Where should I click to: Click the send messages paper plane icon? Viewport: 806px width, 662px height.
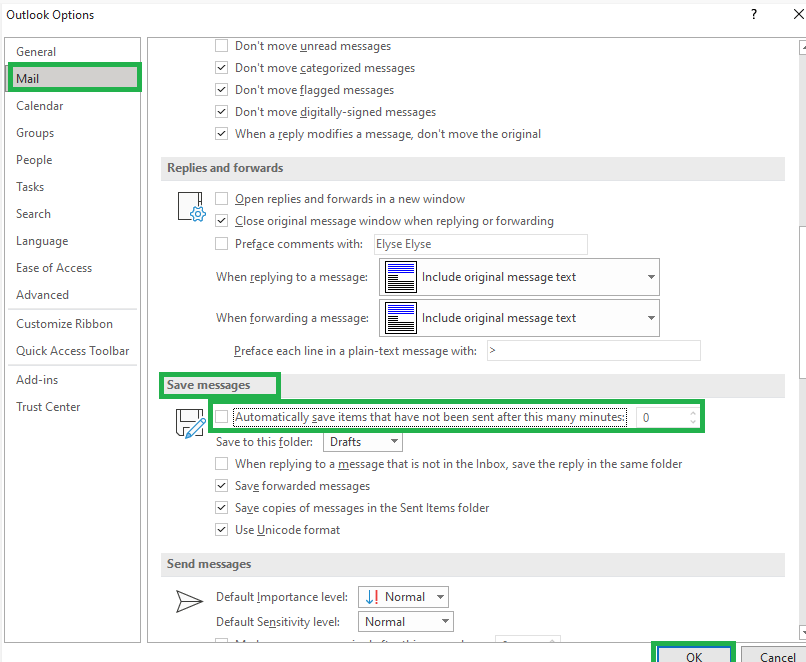point(189,601)
